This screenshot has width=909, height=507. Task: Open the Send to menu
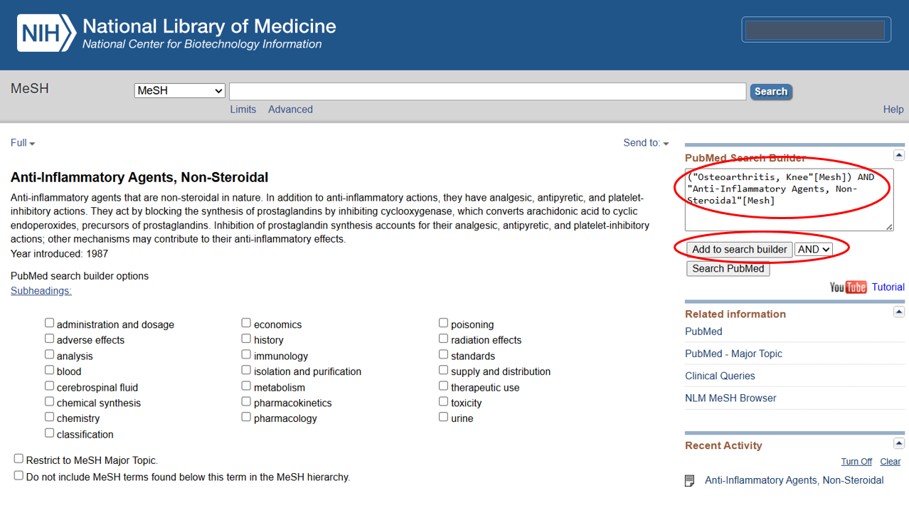pos(646,143)
